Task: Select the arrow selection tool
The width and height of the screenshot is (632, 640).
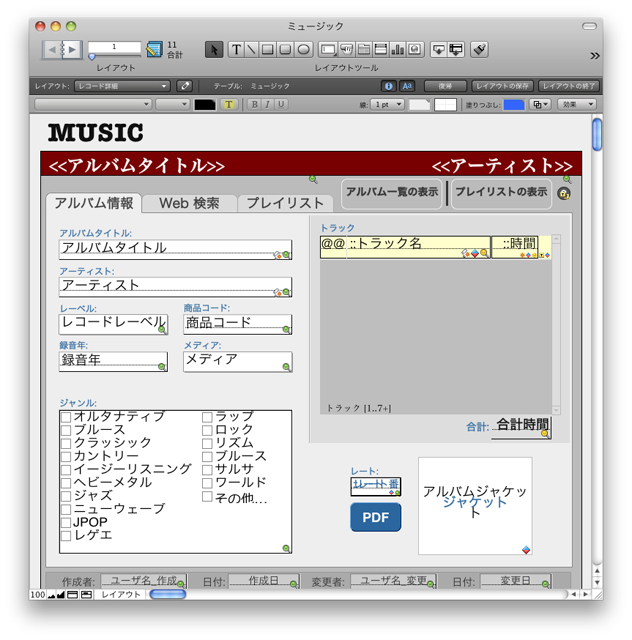Action: [214, 50]
